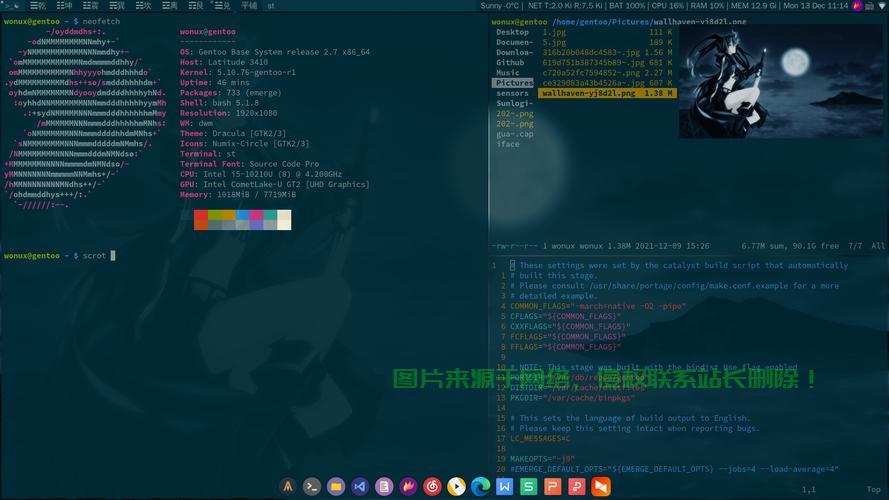This screenshot has width=889, height=500.
Task: Launch WPS Writer blue W icon
Action: (505, 486)
